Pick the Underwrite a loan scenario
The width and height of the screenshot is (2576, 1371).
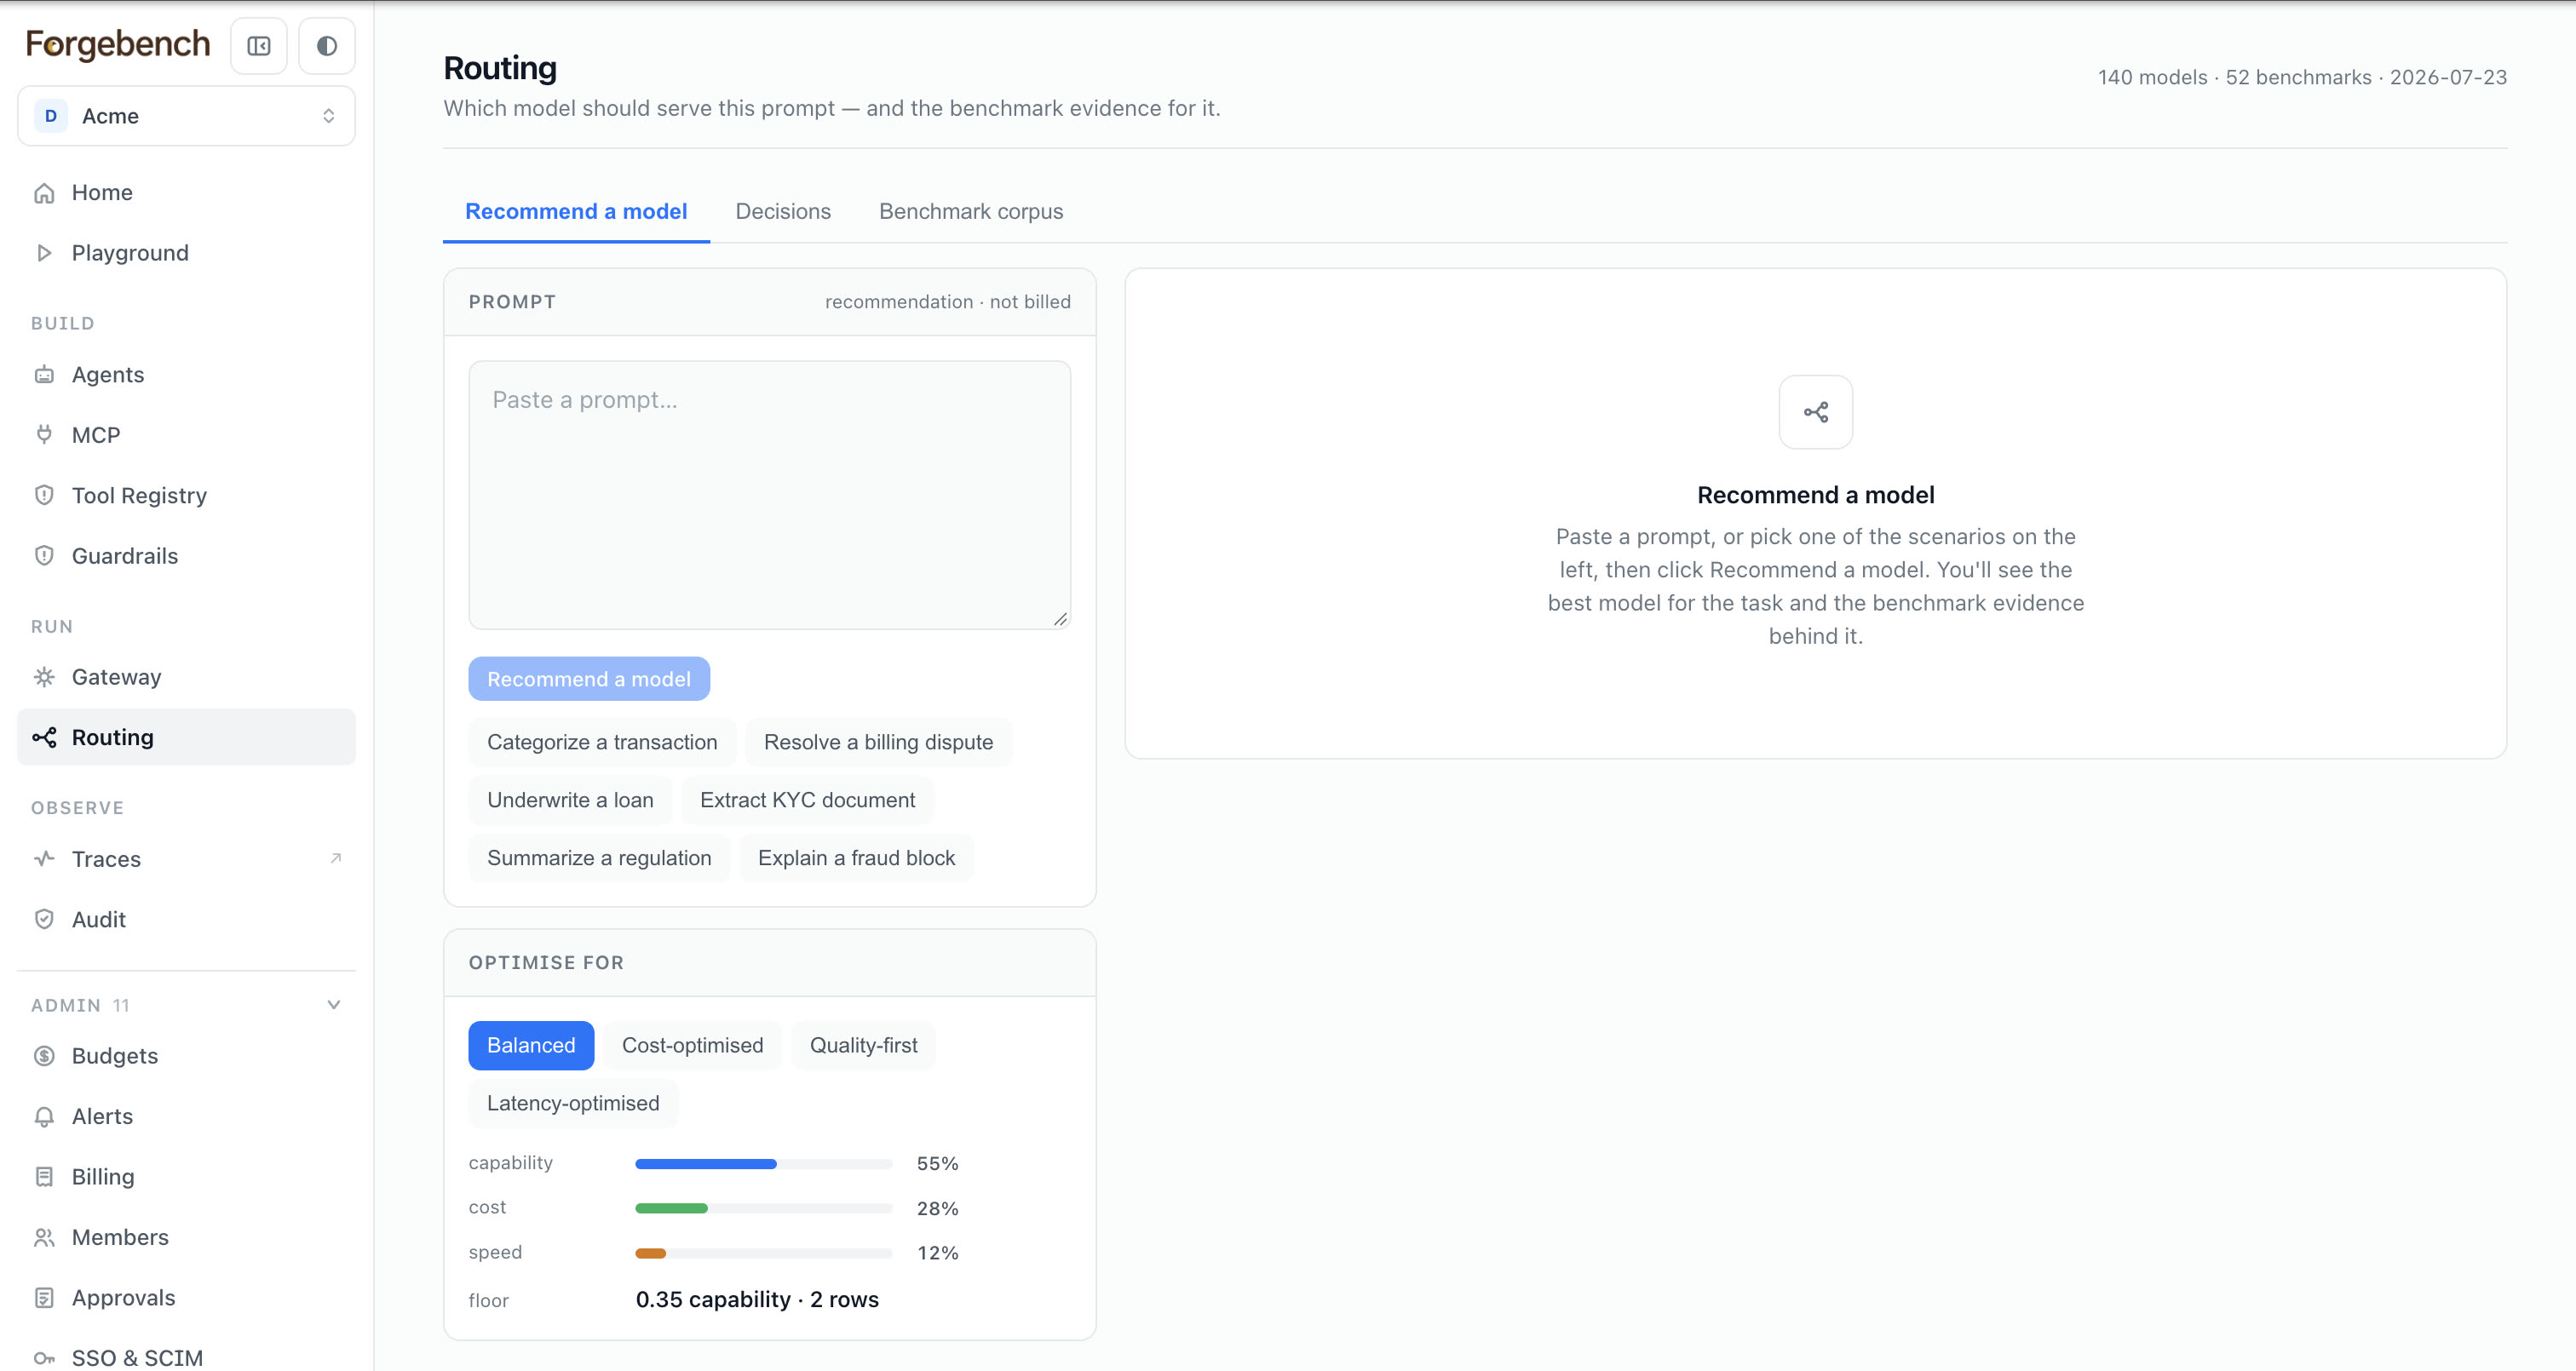570,800
